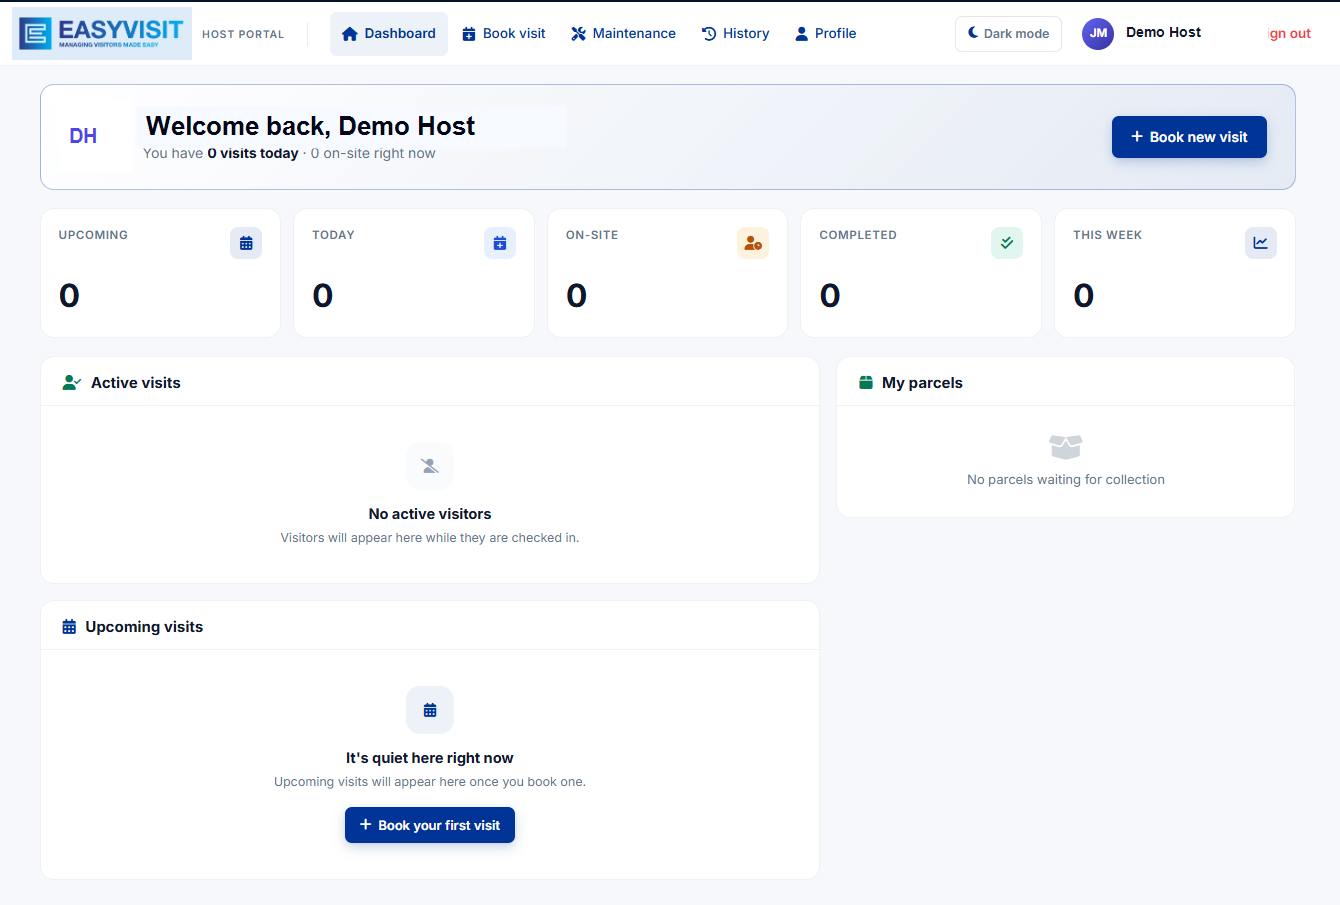Click the My parcels box icon

866,382
